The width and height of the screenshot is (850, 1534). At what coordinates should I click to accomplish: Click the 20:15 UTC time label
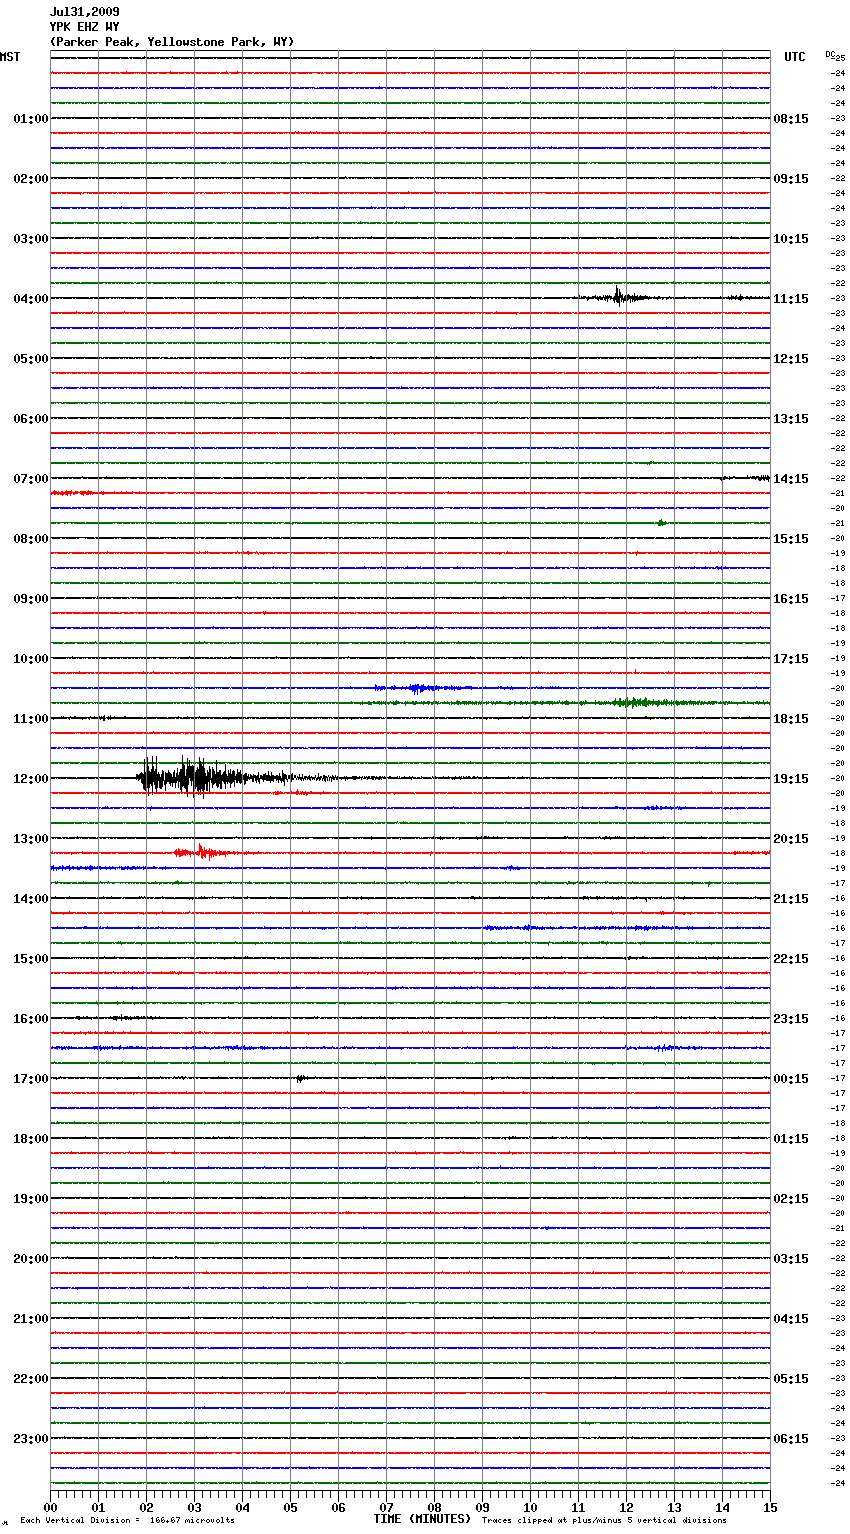791,839
